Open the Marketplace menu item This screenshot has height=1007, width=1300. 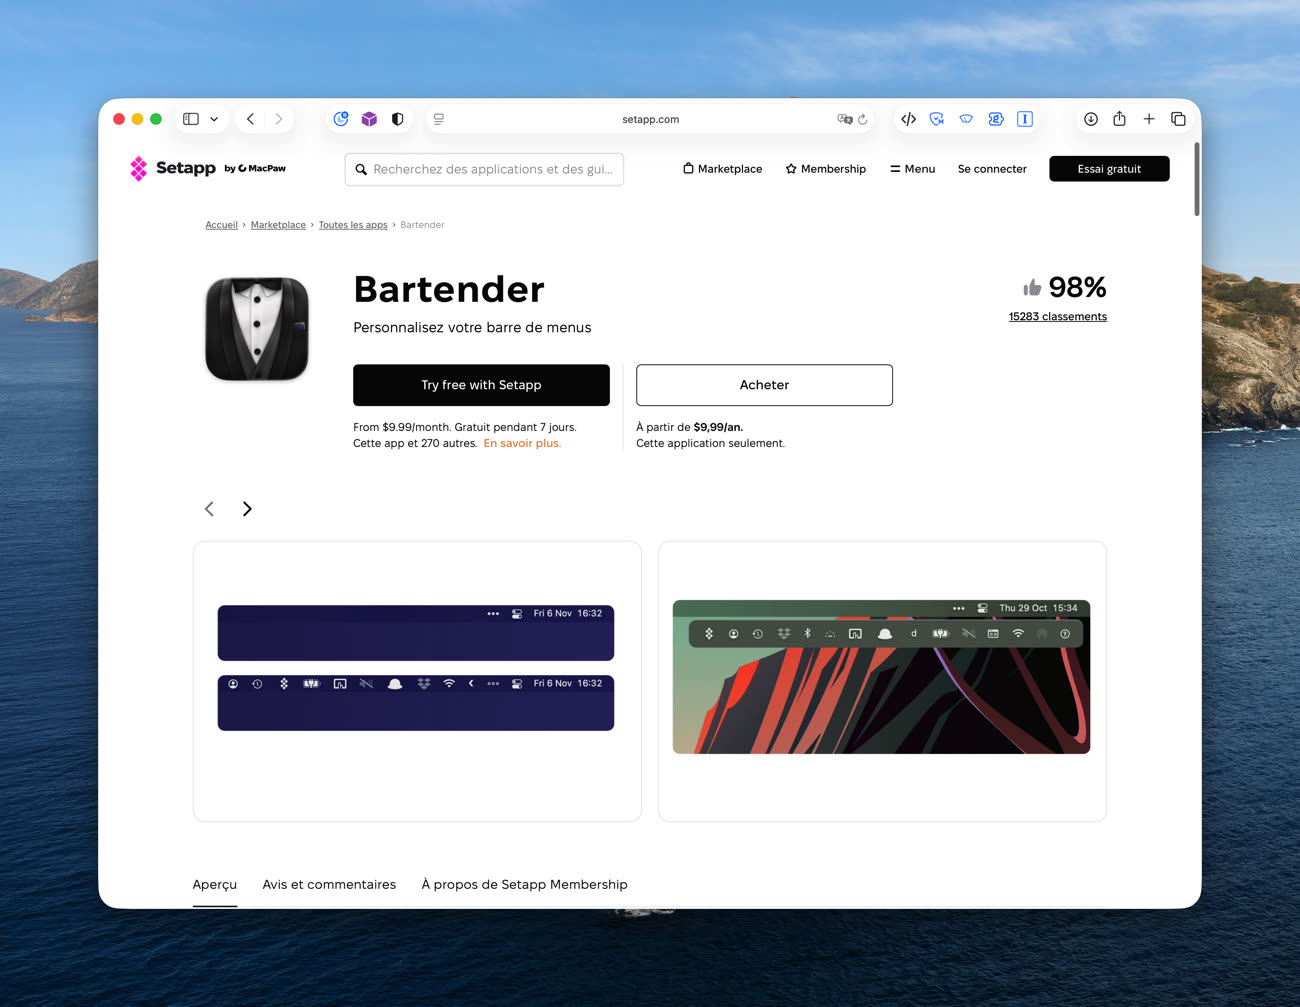pyautogui.click(x=722, y=169)
